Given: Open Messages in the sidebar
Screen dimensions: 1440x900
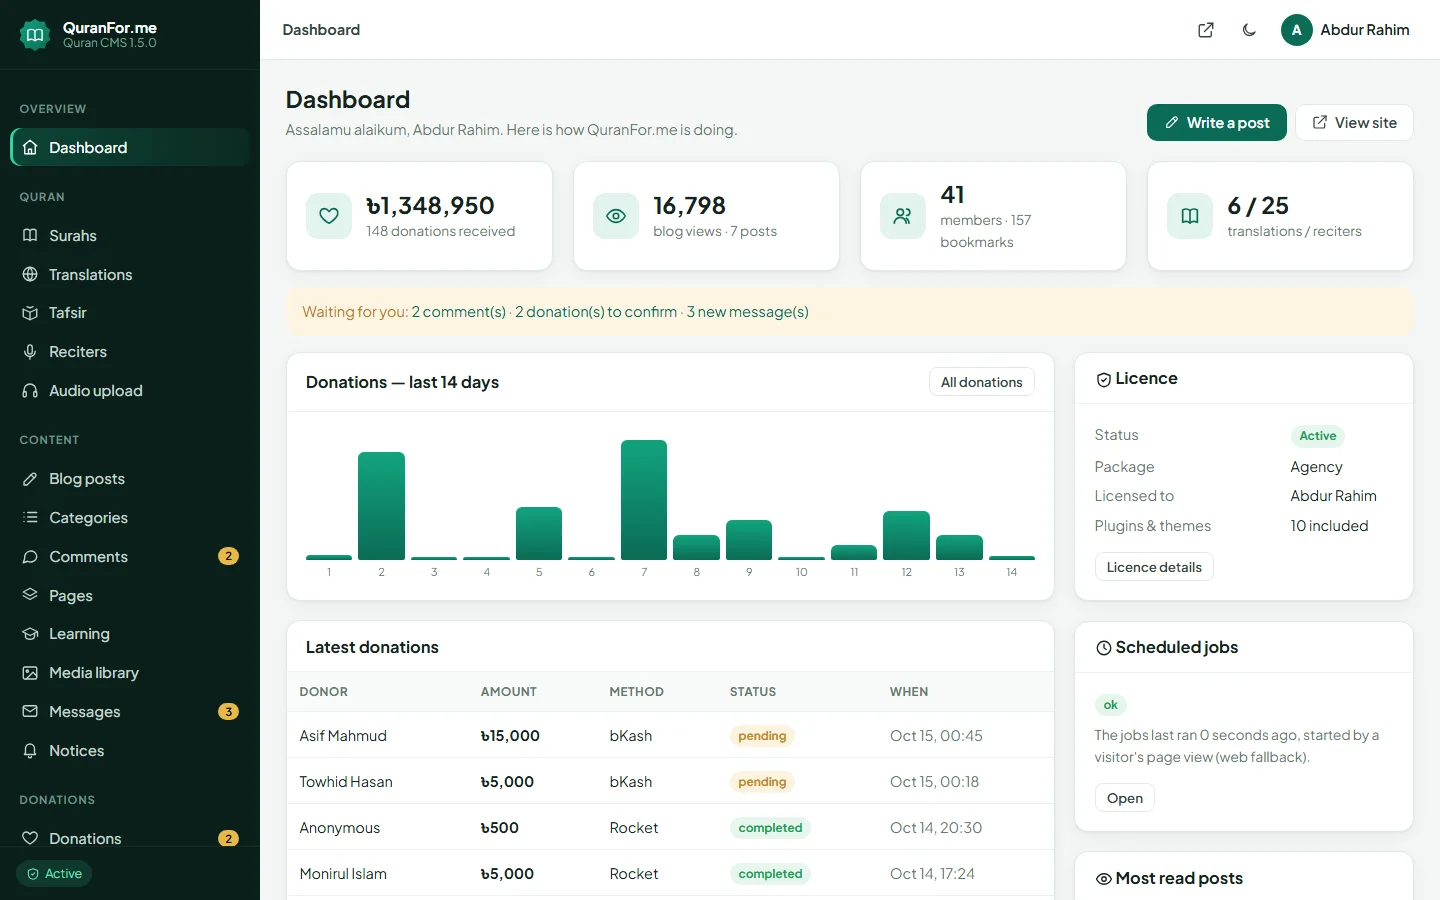Looking at the screenshot, I should [130, 712].
